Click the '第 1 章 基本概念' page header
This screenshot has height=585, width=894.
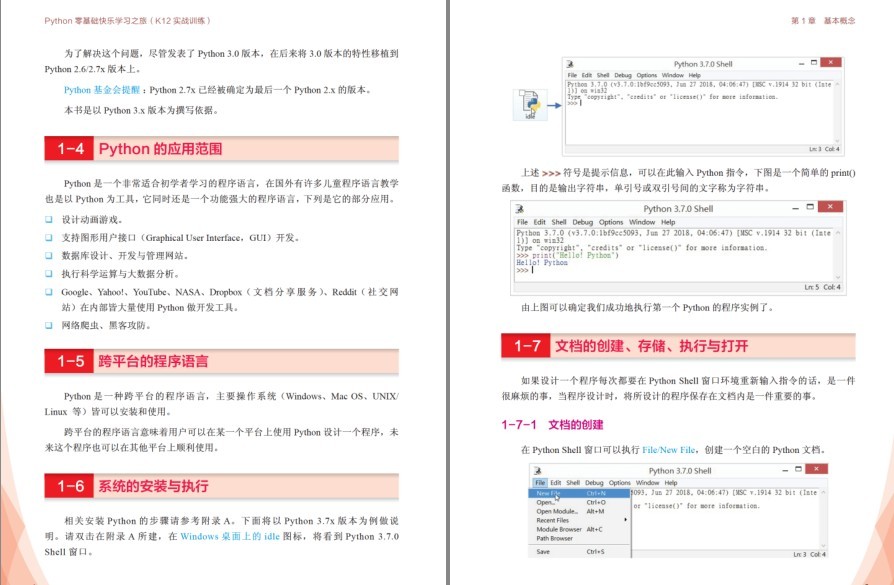tap(823, 21)
